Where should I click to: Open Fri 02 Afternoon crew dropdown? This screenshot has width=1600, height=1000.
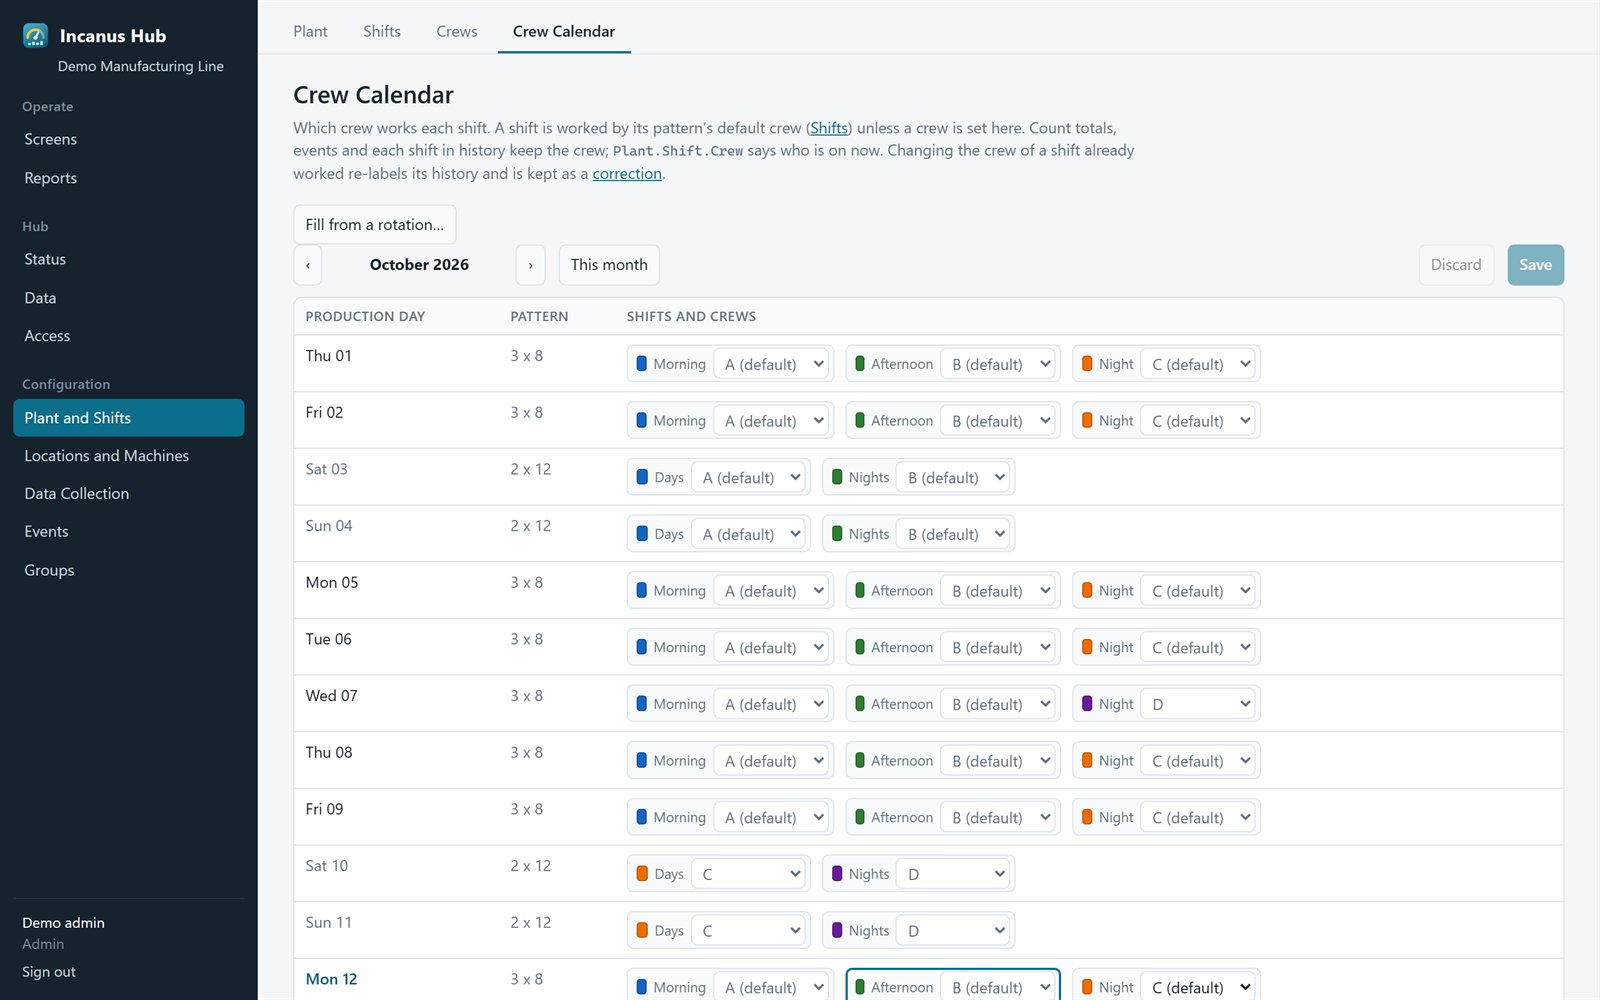tap(999, 421)
